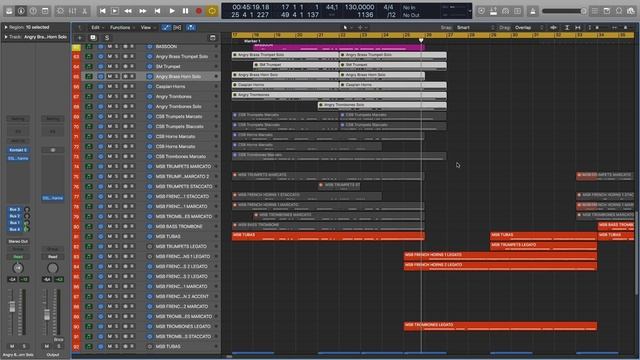This screenshot has width=640, height=360.
Task: Open the Quick Help question-mark icon
Action: click(x=33, y=11)
